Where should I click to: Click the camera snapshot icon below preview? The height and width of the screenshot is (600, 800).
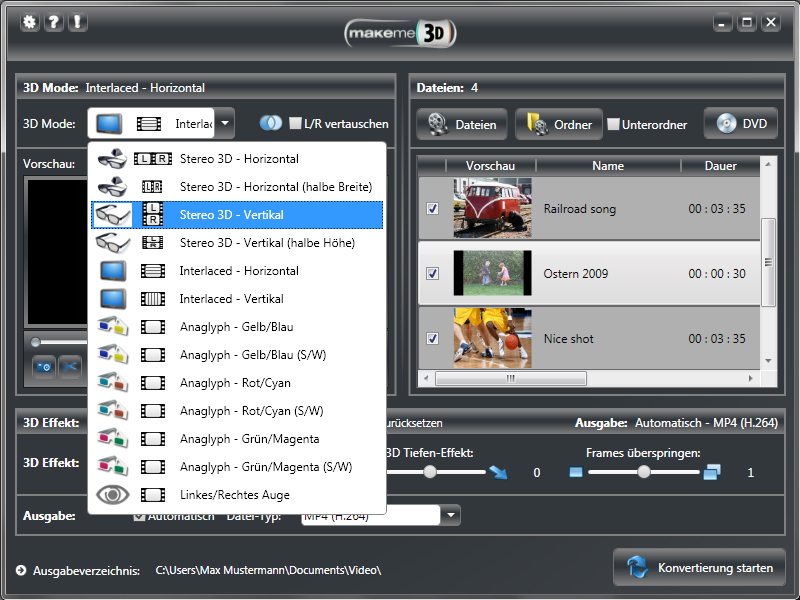(44, 368)
